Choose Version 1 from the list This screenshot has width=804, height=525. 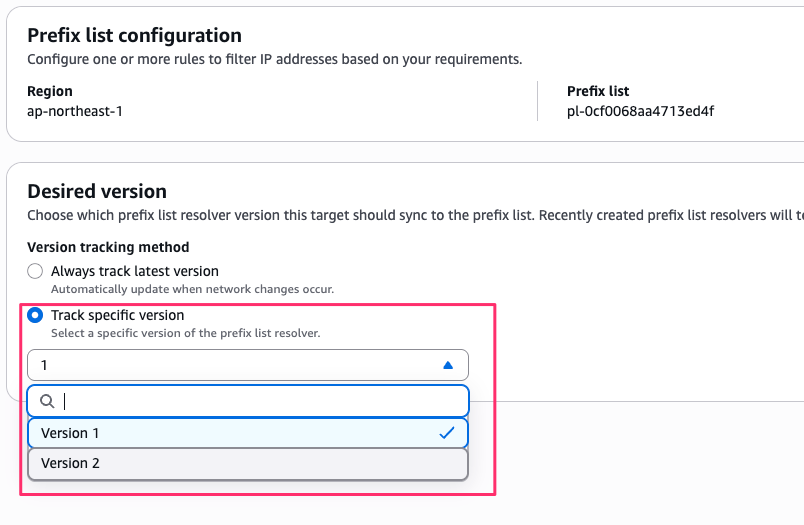tap(70, 433)
